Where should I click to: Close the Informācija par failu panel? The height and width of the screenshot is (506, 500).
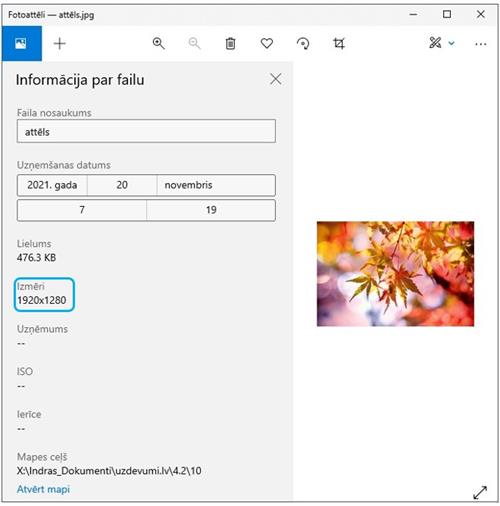tap(276, 79)
